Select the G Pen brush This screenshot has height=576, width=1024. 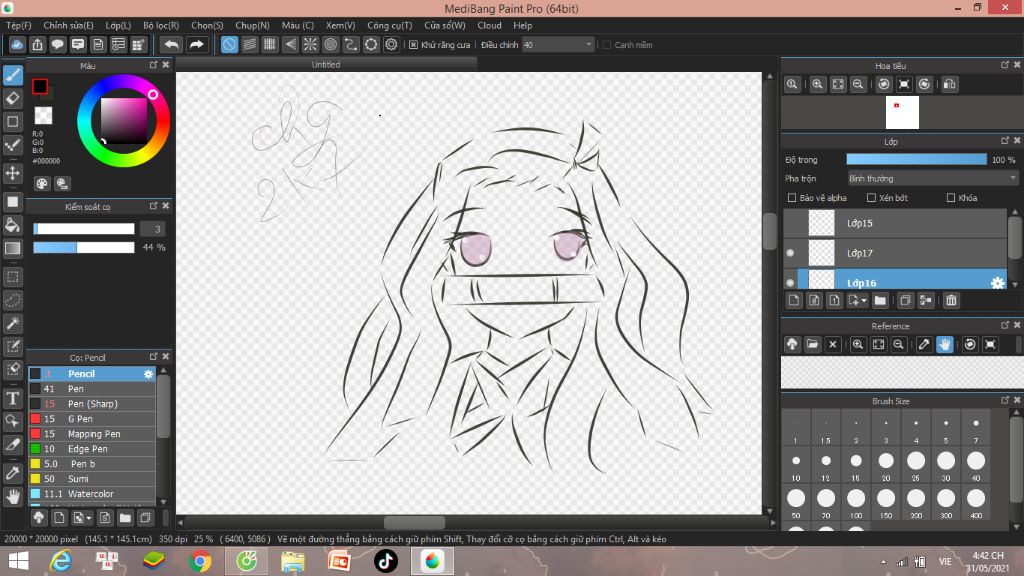(x=92, y=419)
